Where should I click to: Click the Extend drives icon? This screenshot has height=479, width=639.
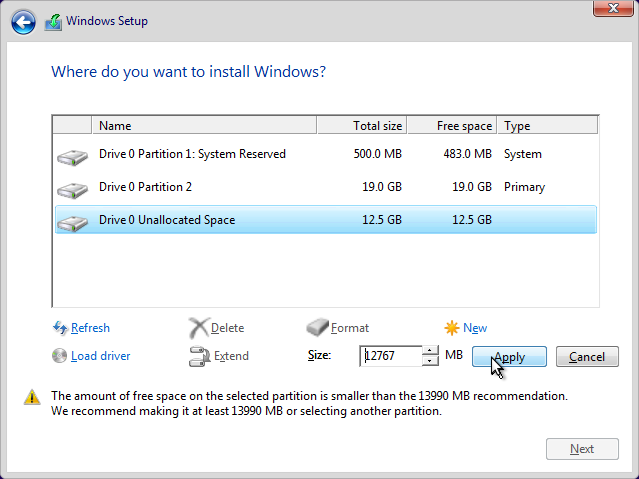[x=199, y=356]
